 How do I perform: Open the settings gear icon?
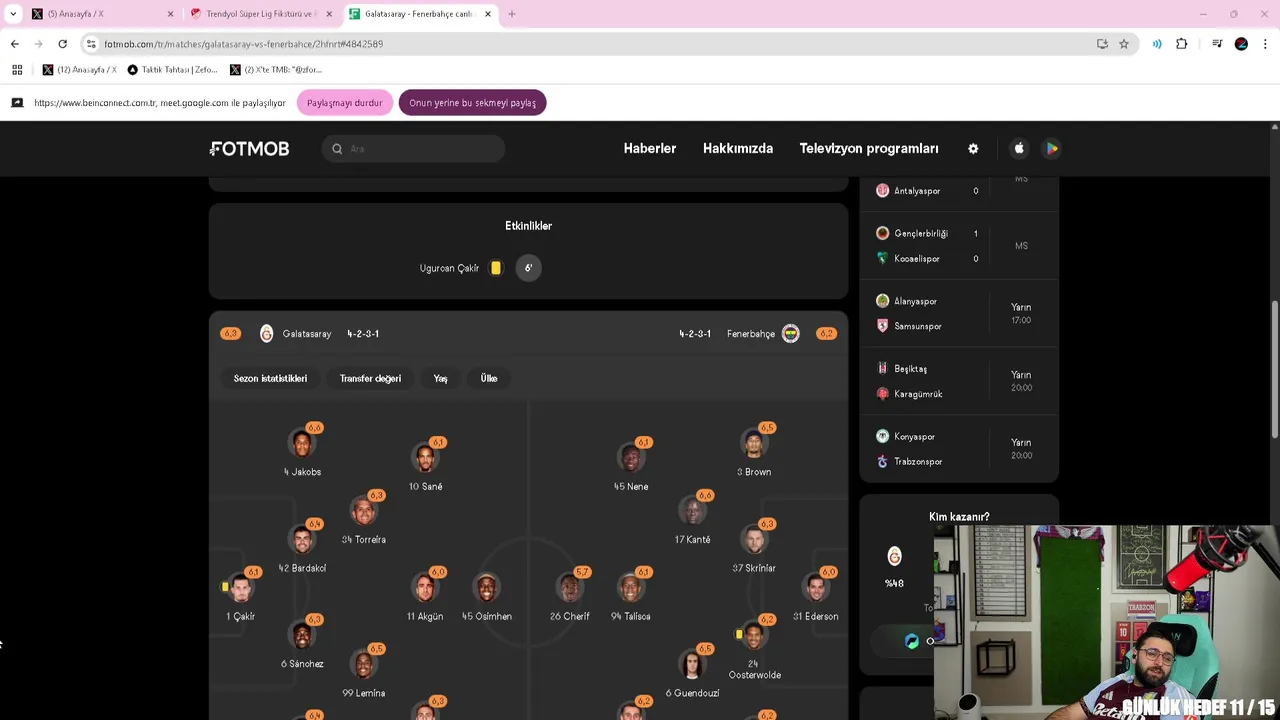(973, 148)
